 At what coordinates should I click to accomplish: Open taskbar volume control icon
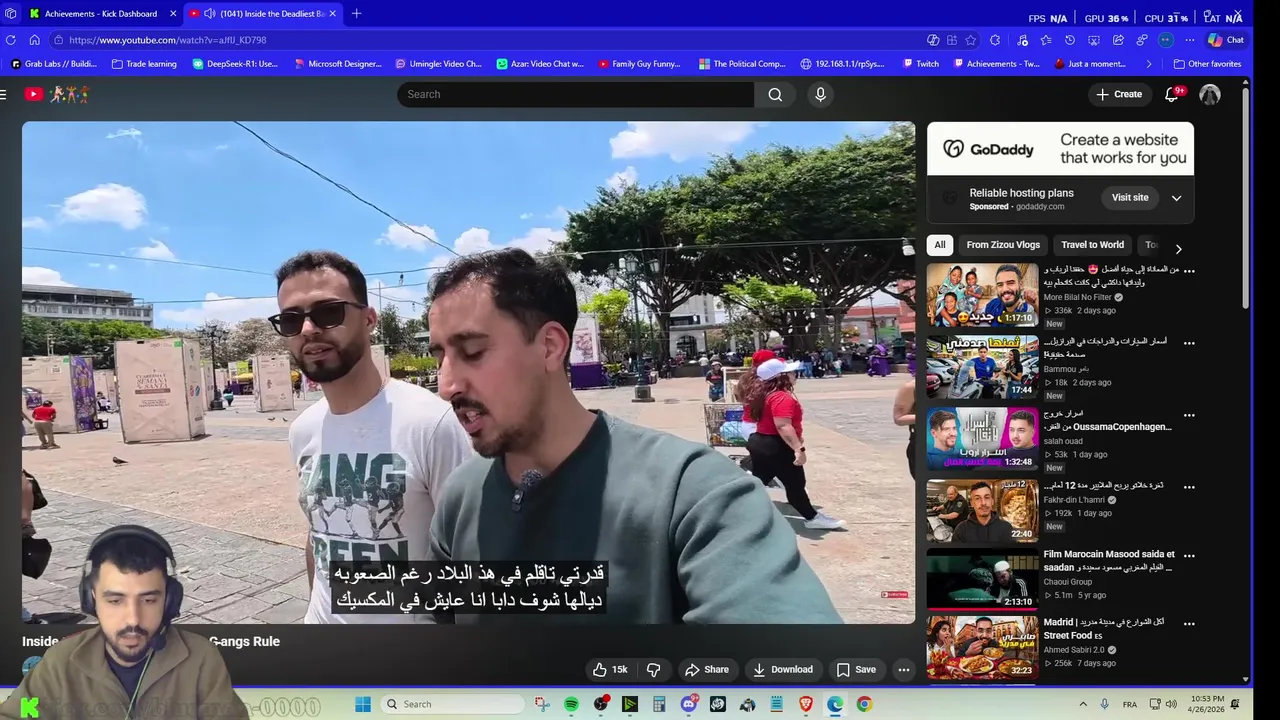1171,704
